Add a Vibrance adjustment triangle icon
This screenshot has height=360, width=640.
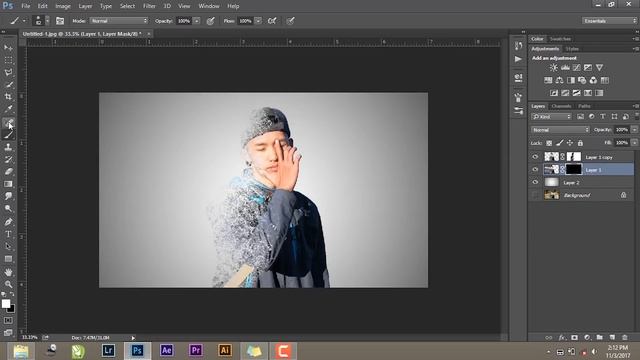(x=599, y=68)
